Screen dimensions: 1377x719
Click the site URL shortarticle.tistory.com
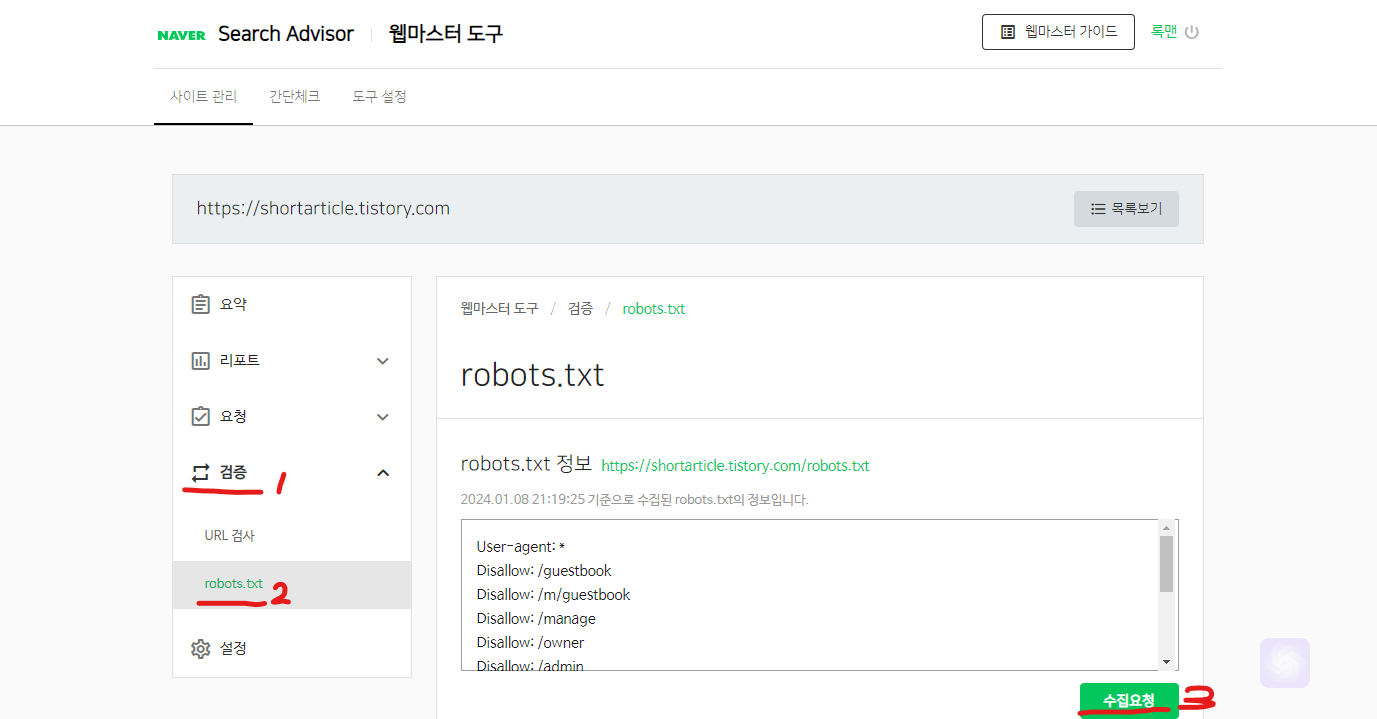click(323, 209)
